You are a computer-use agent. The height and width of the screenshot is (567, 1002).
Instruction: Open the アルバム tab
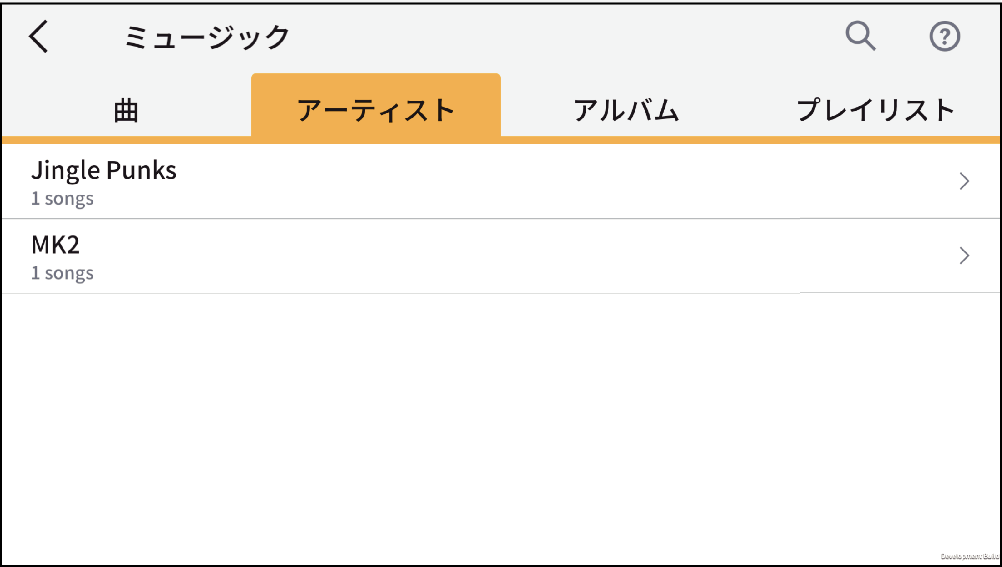[x=626, y=110]
